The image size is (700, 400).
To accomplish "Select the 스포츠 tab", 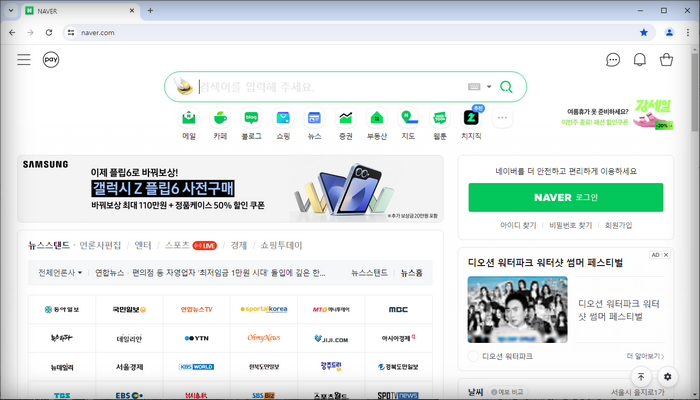I will coord(177,245).
